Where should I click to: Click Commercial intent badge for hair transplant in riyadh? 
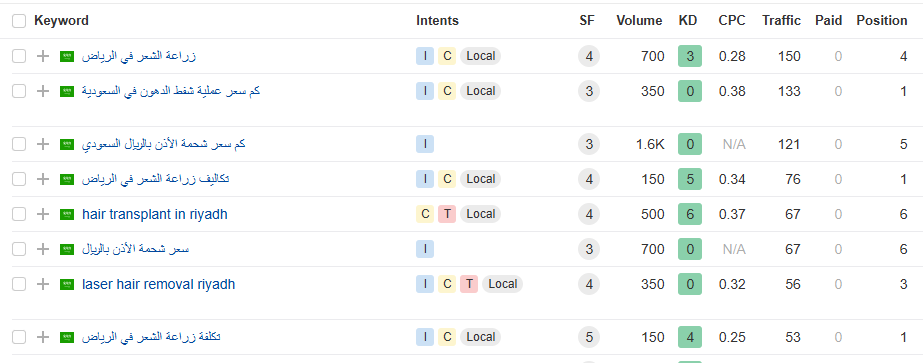point(425,214)
